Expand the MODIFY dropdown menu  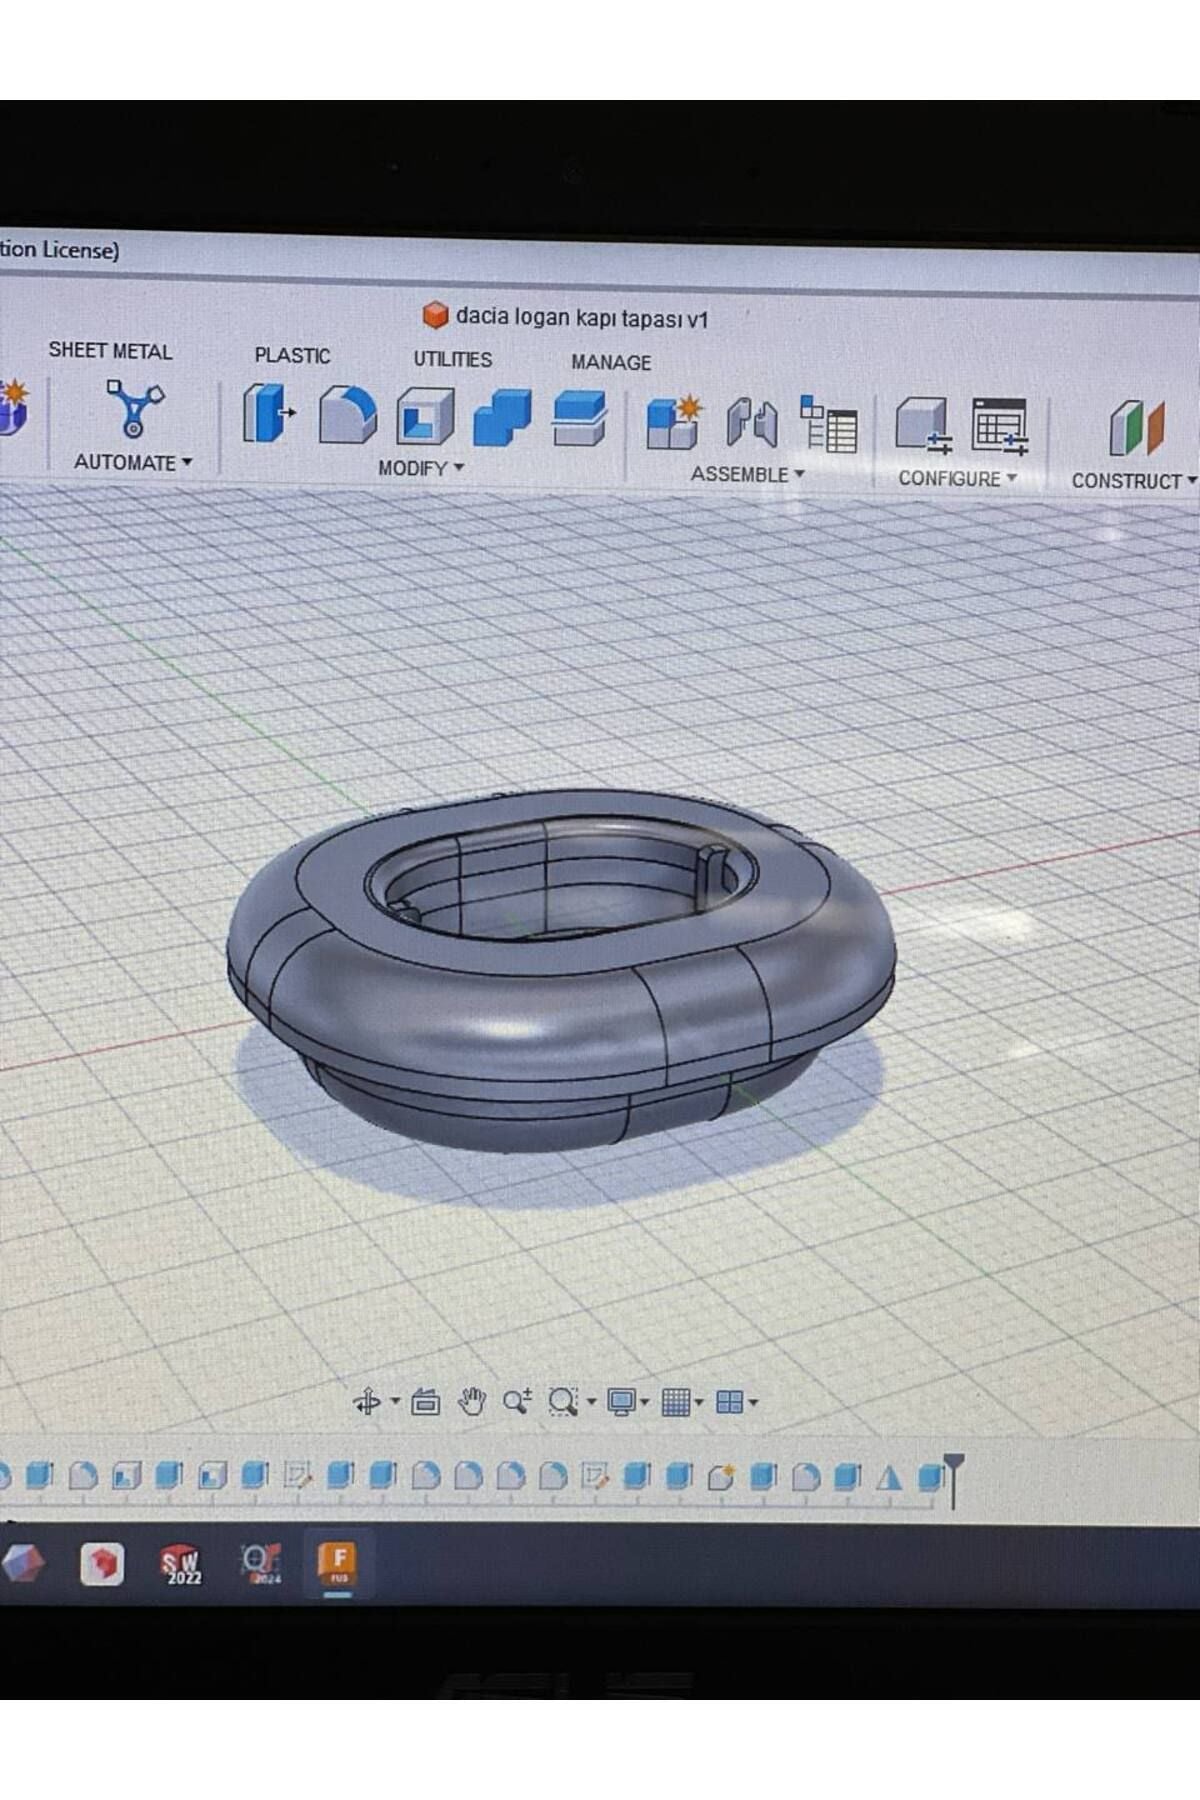click(x=420, y=468)
